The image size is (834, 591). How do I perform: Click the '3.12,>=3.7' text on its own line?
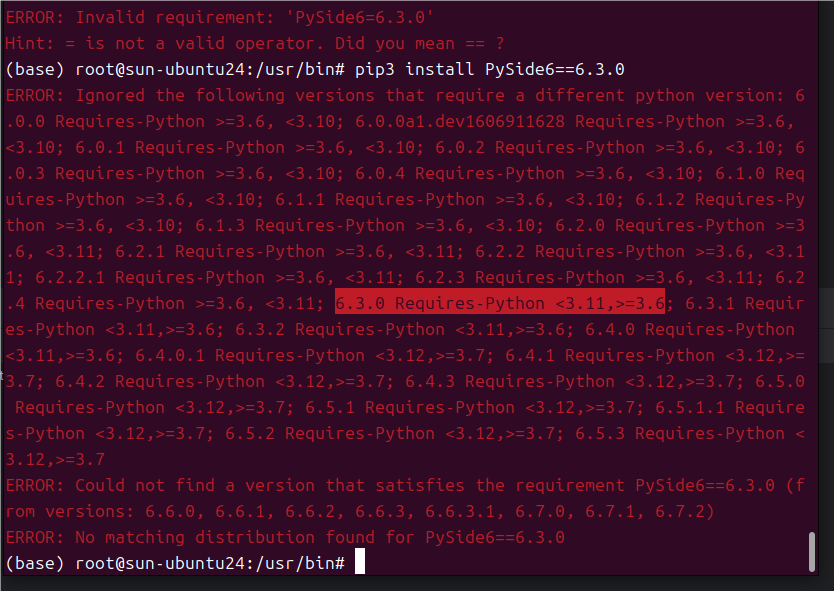[55, 460]
